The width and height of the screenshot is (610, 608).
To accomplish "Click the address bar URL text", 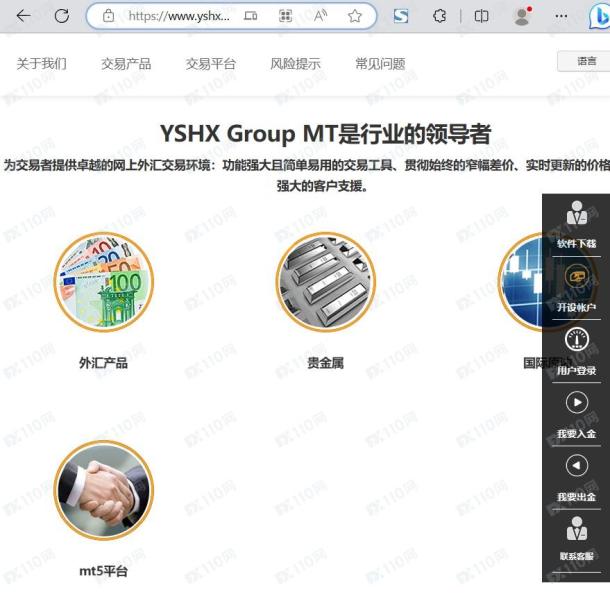I will coord(179,16).
